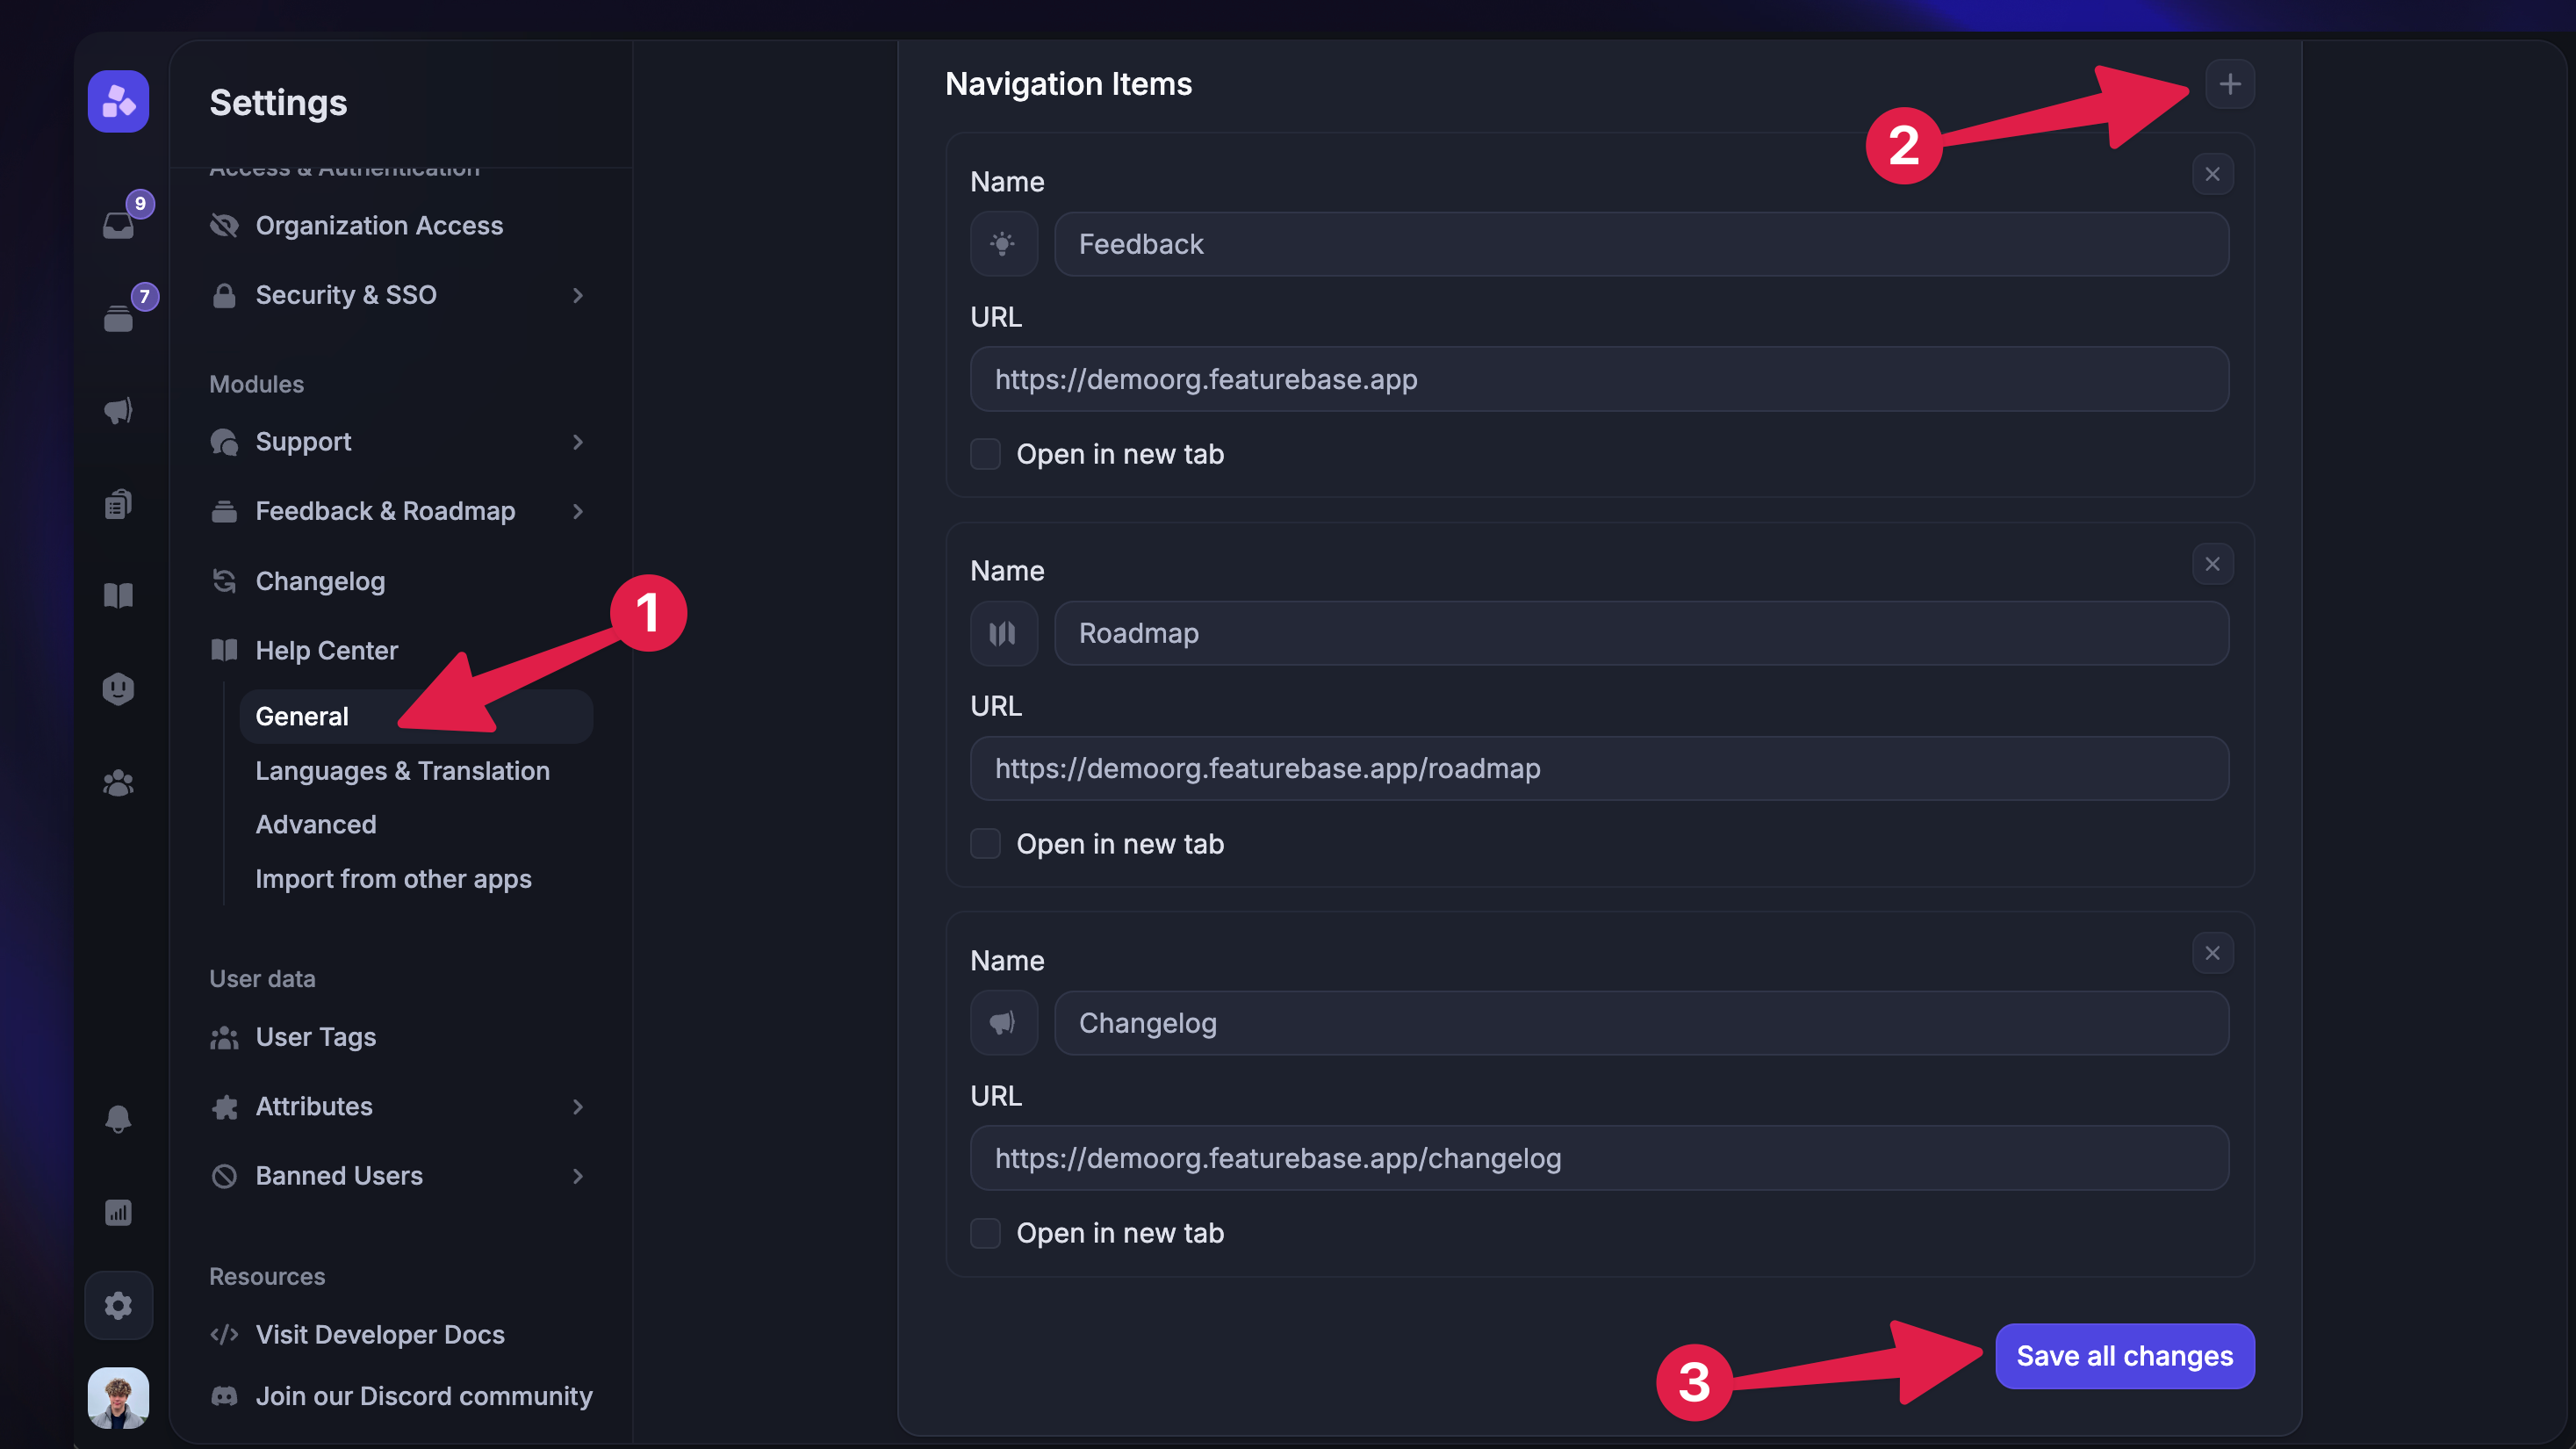Open the roadmap clipboard icon in sidebar
This screenshot has height=1449, width=2576.
click(118, 503)
